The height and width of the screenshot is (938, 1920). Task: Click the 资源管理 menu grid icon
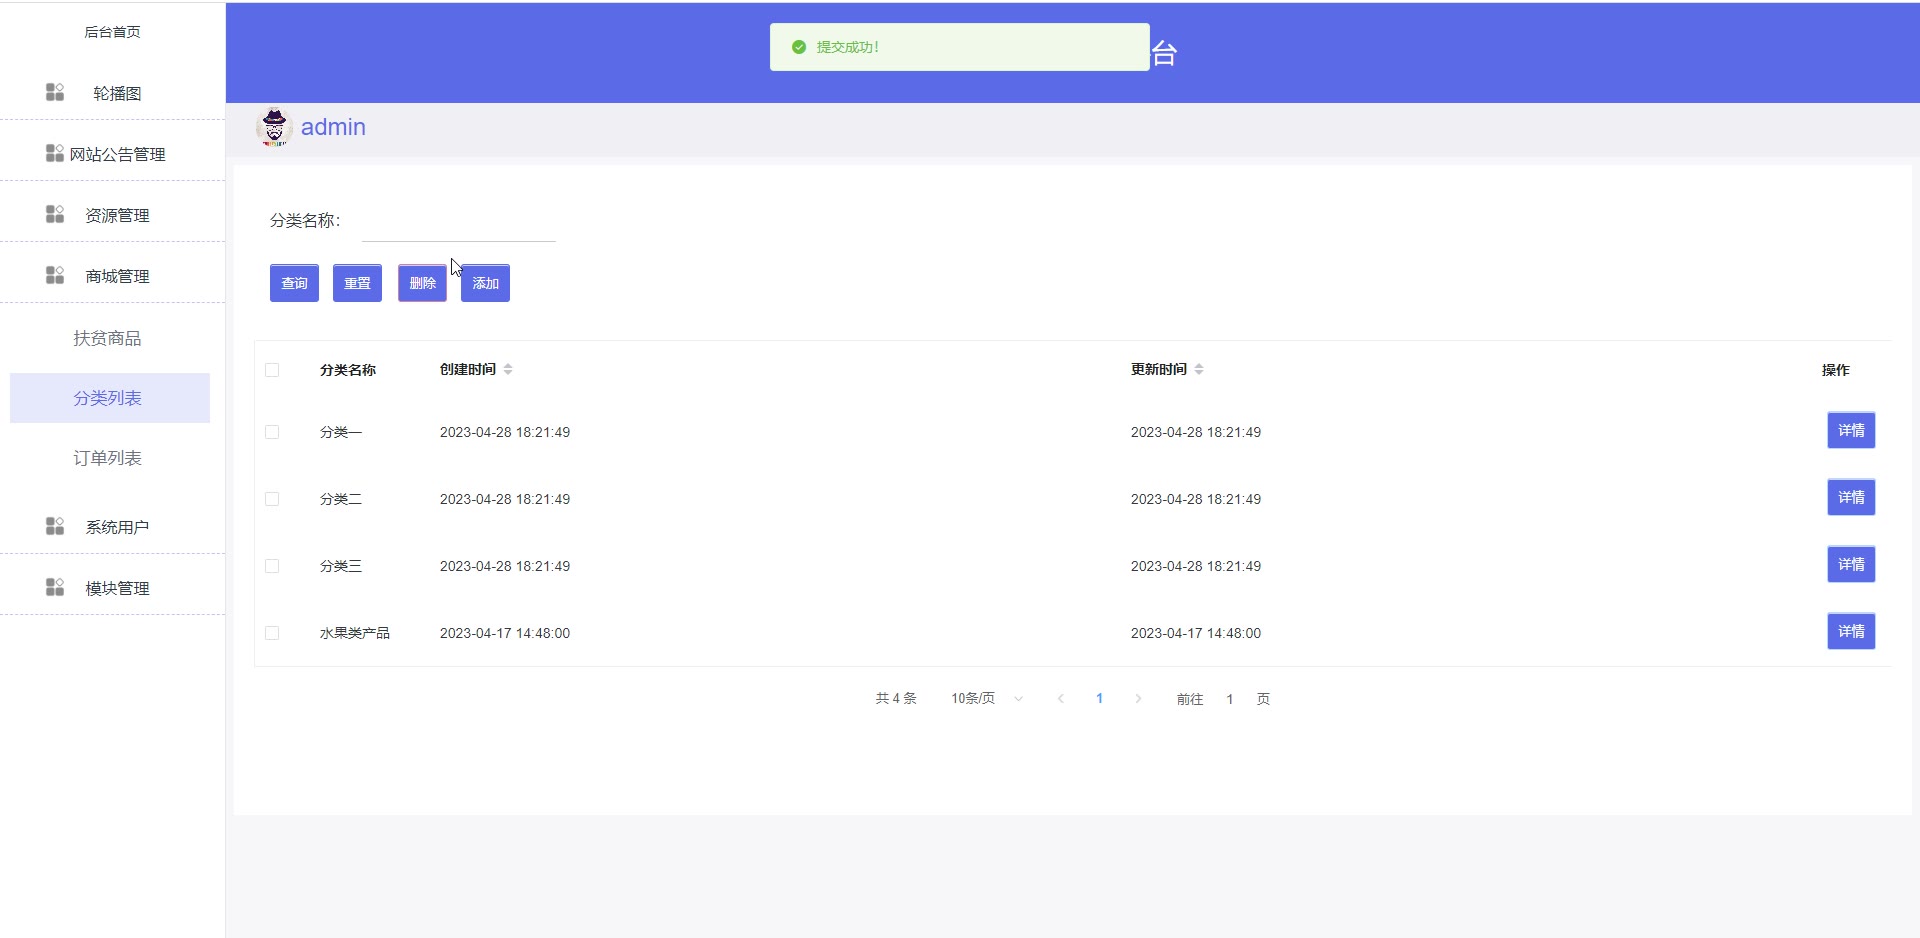point(55,214)
